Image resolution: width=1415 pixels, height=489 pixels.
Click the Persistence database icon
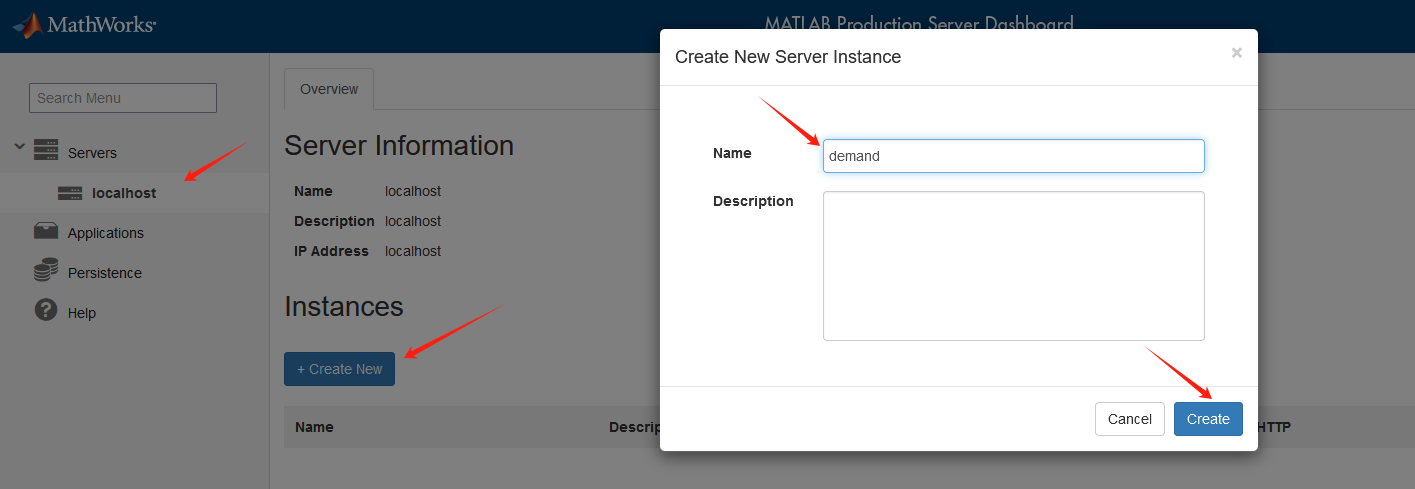(46, 271)
